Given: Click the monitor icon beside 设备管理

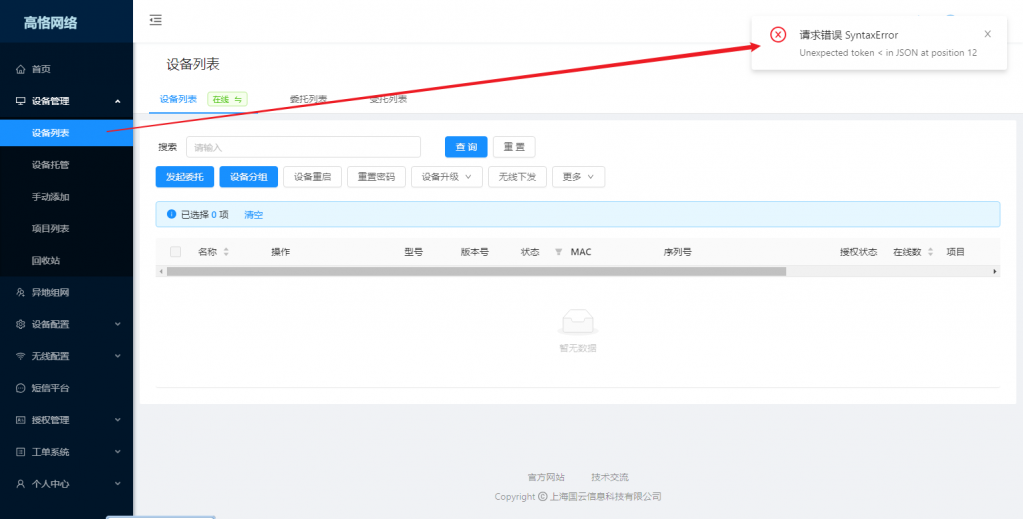Looking at the screenshot, I should pos(20,101).
